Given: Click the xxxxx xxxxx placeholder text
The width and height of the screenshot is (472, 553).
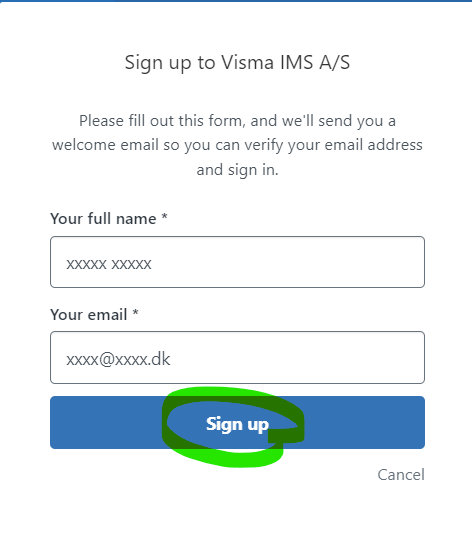Looking at the screenshot, I should (x=109, y=264).
